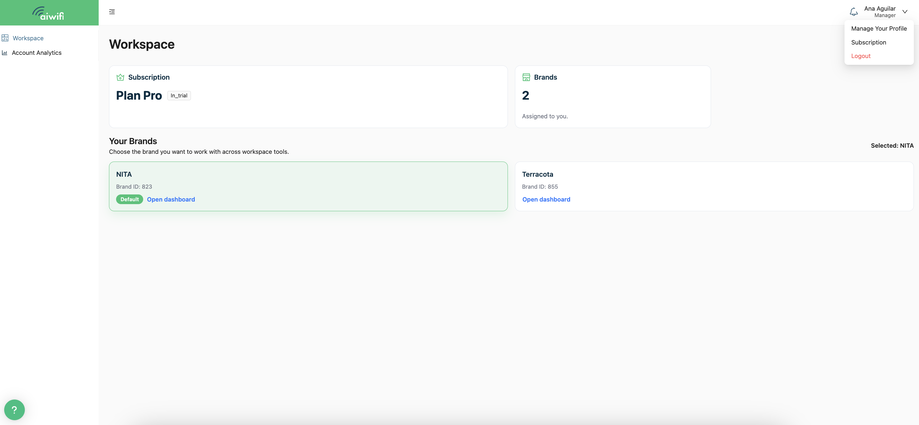Click the Manager role label
Image resolution: width=919 pixels, height=425 pixels.
coord(885,16)
